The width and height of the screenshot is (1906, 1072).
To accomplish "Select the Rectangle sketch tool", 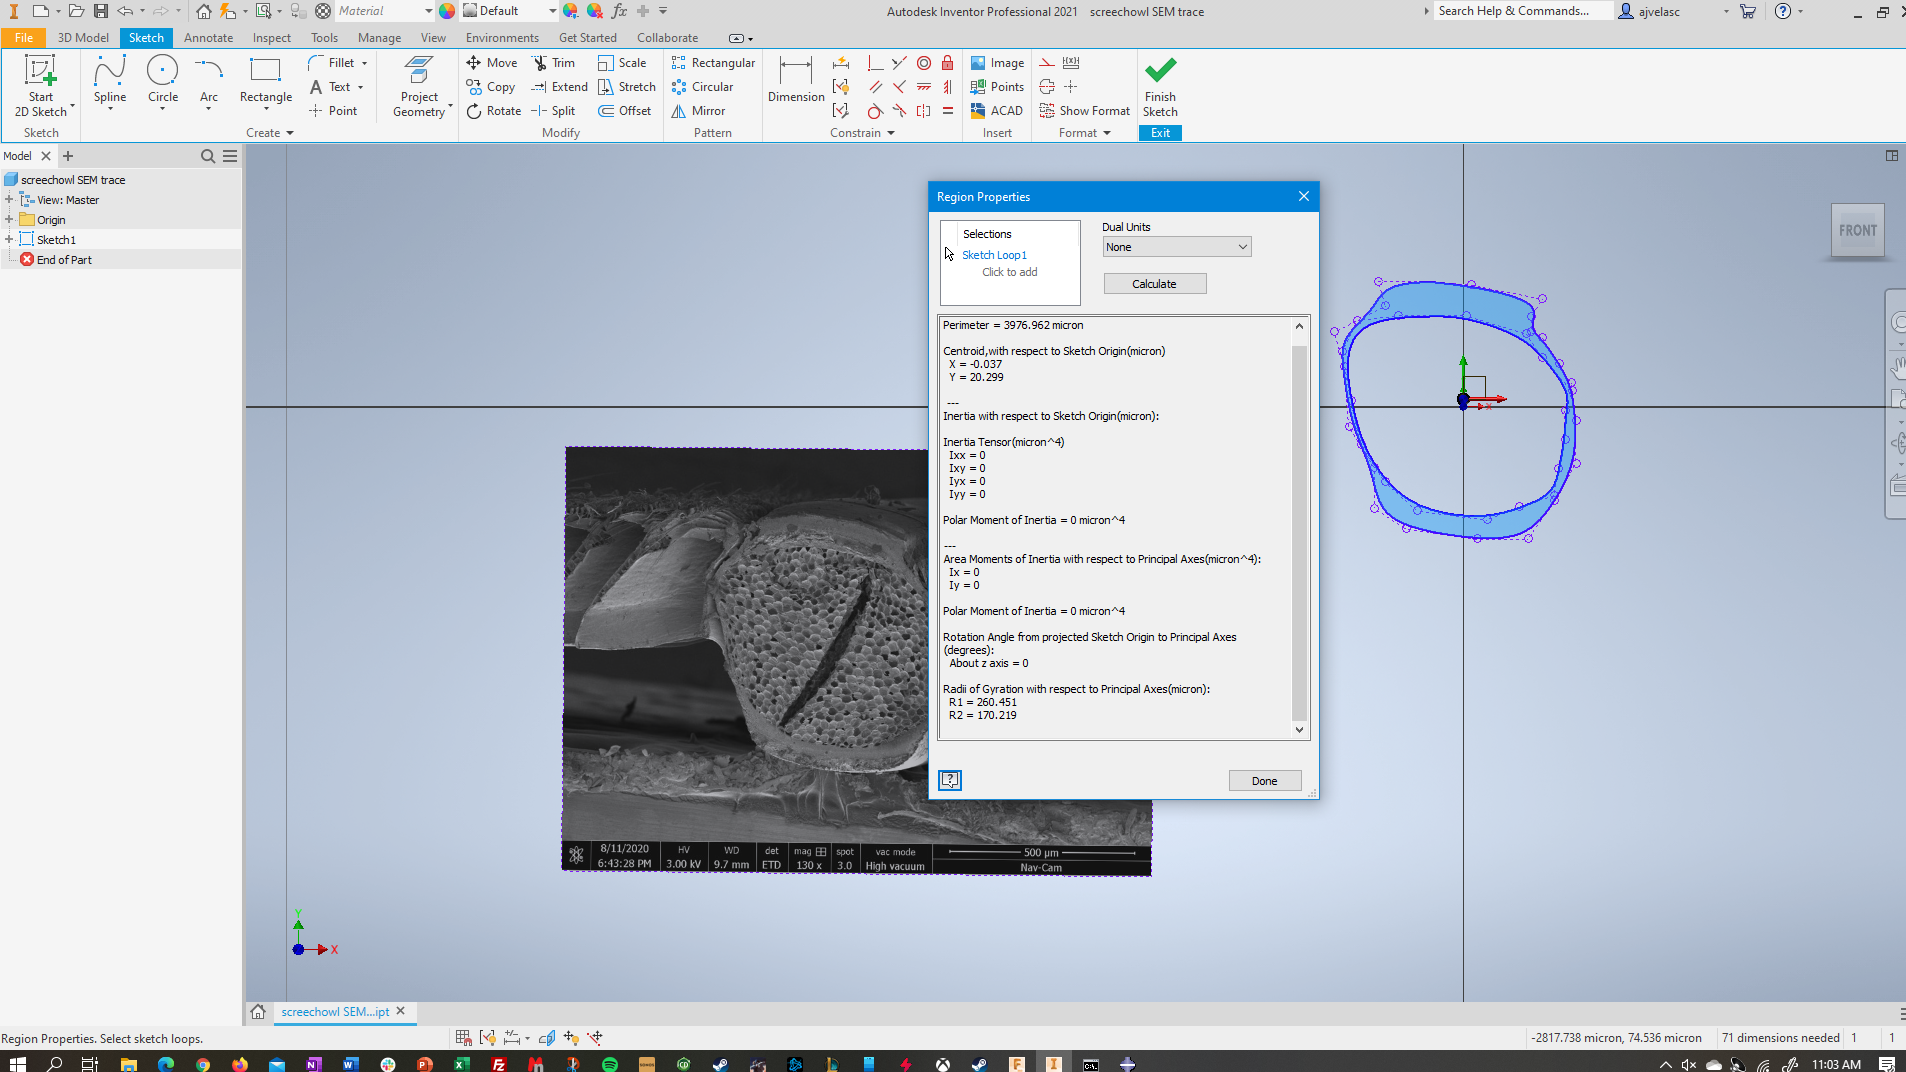I will (265, 80).
